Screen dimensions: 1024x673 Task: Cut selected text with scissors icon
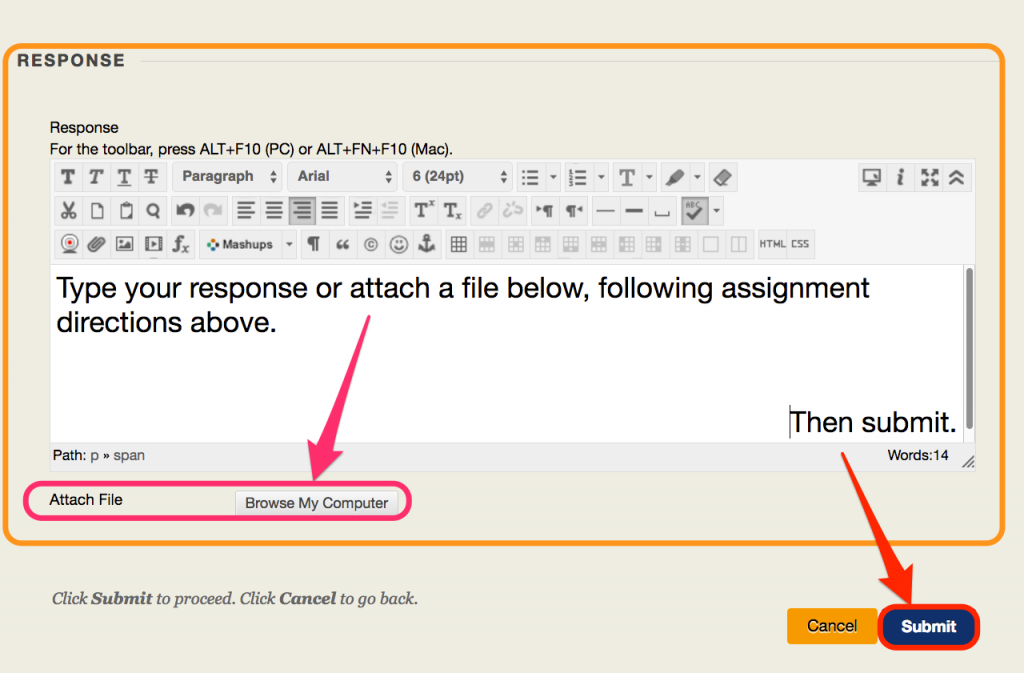(x=68, y=211)
